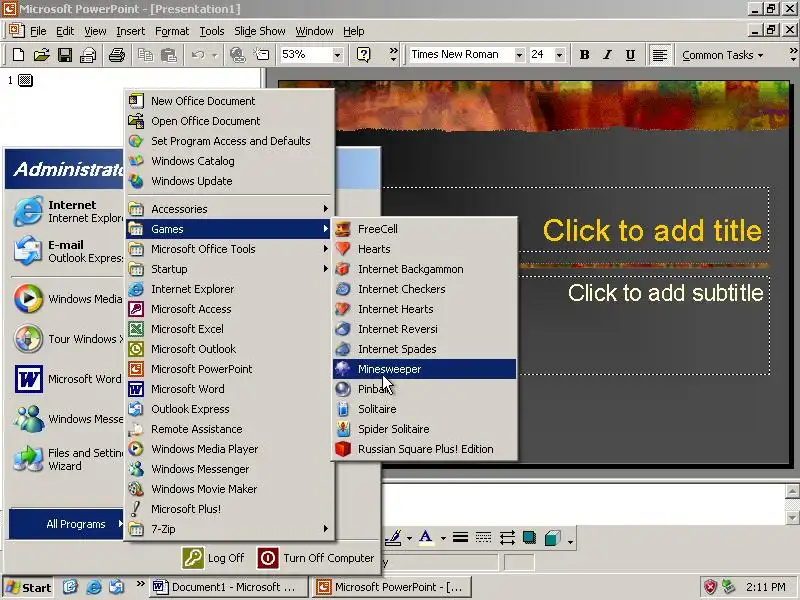Click the Paste toolbar icon
This screenshot has width=800, height=600.
pyautogui.click(x=169, y=55)
